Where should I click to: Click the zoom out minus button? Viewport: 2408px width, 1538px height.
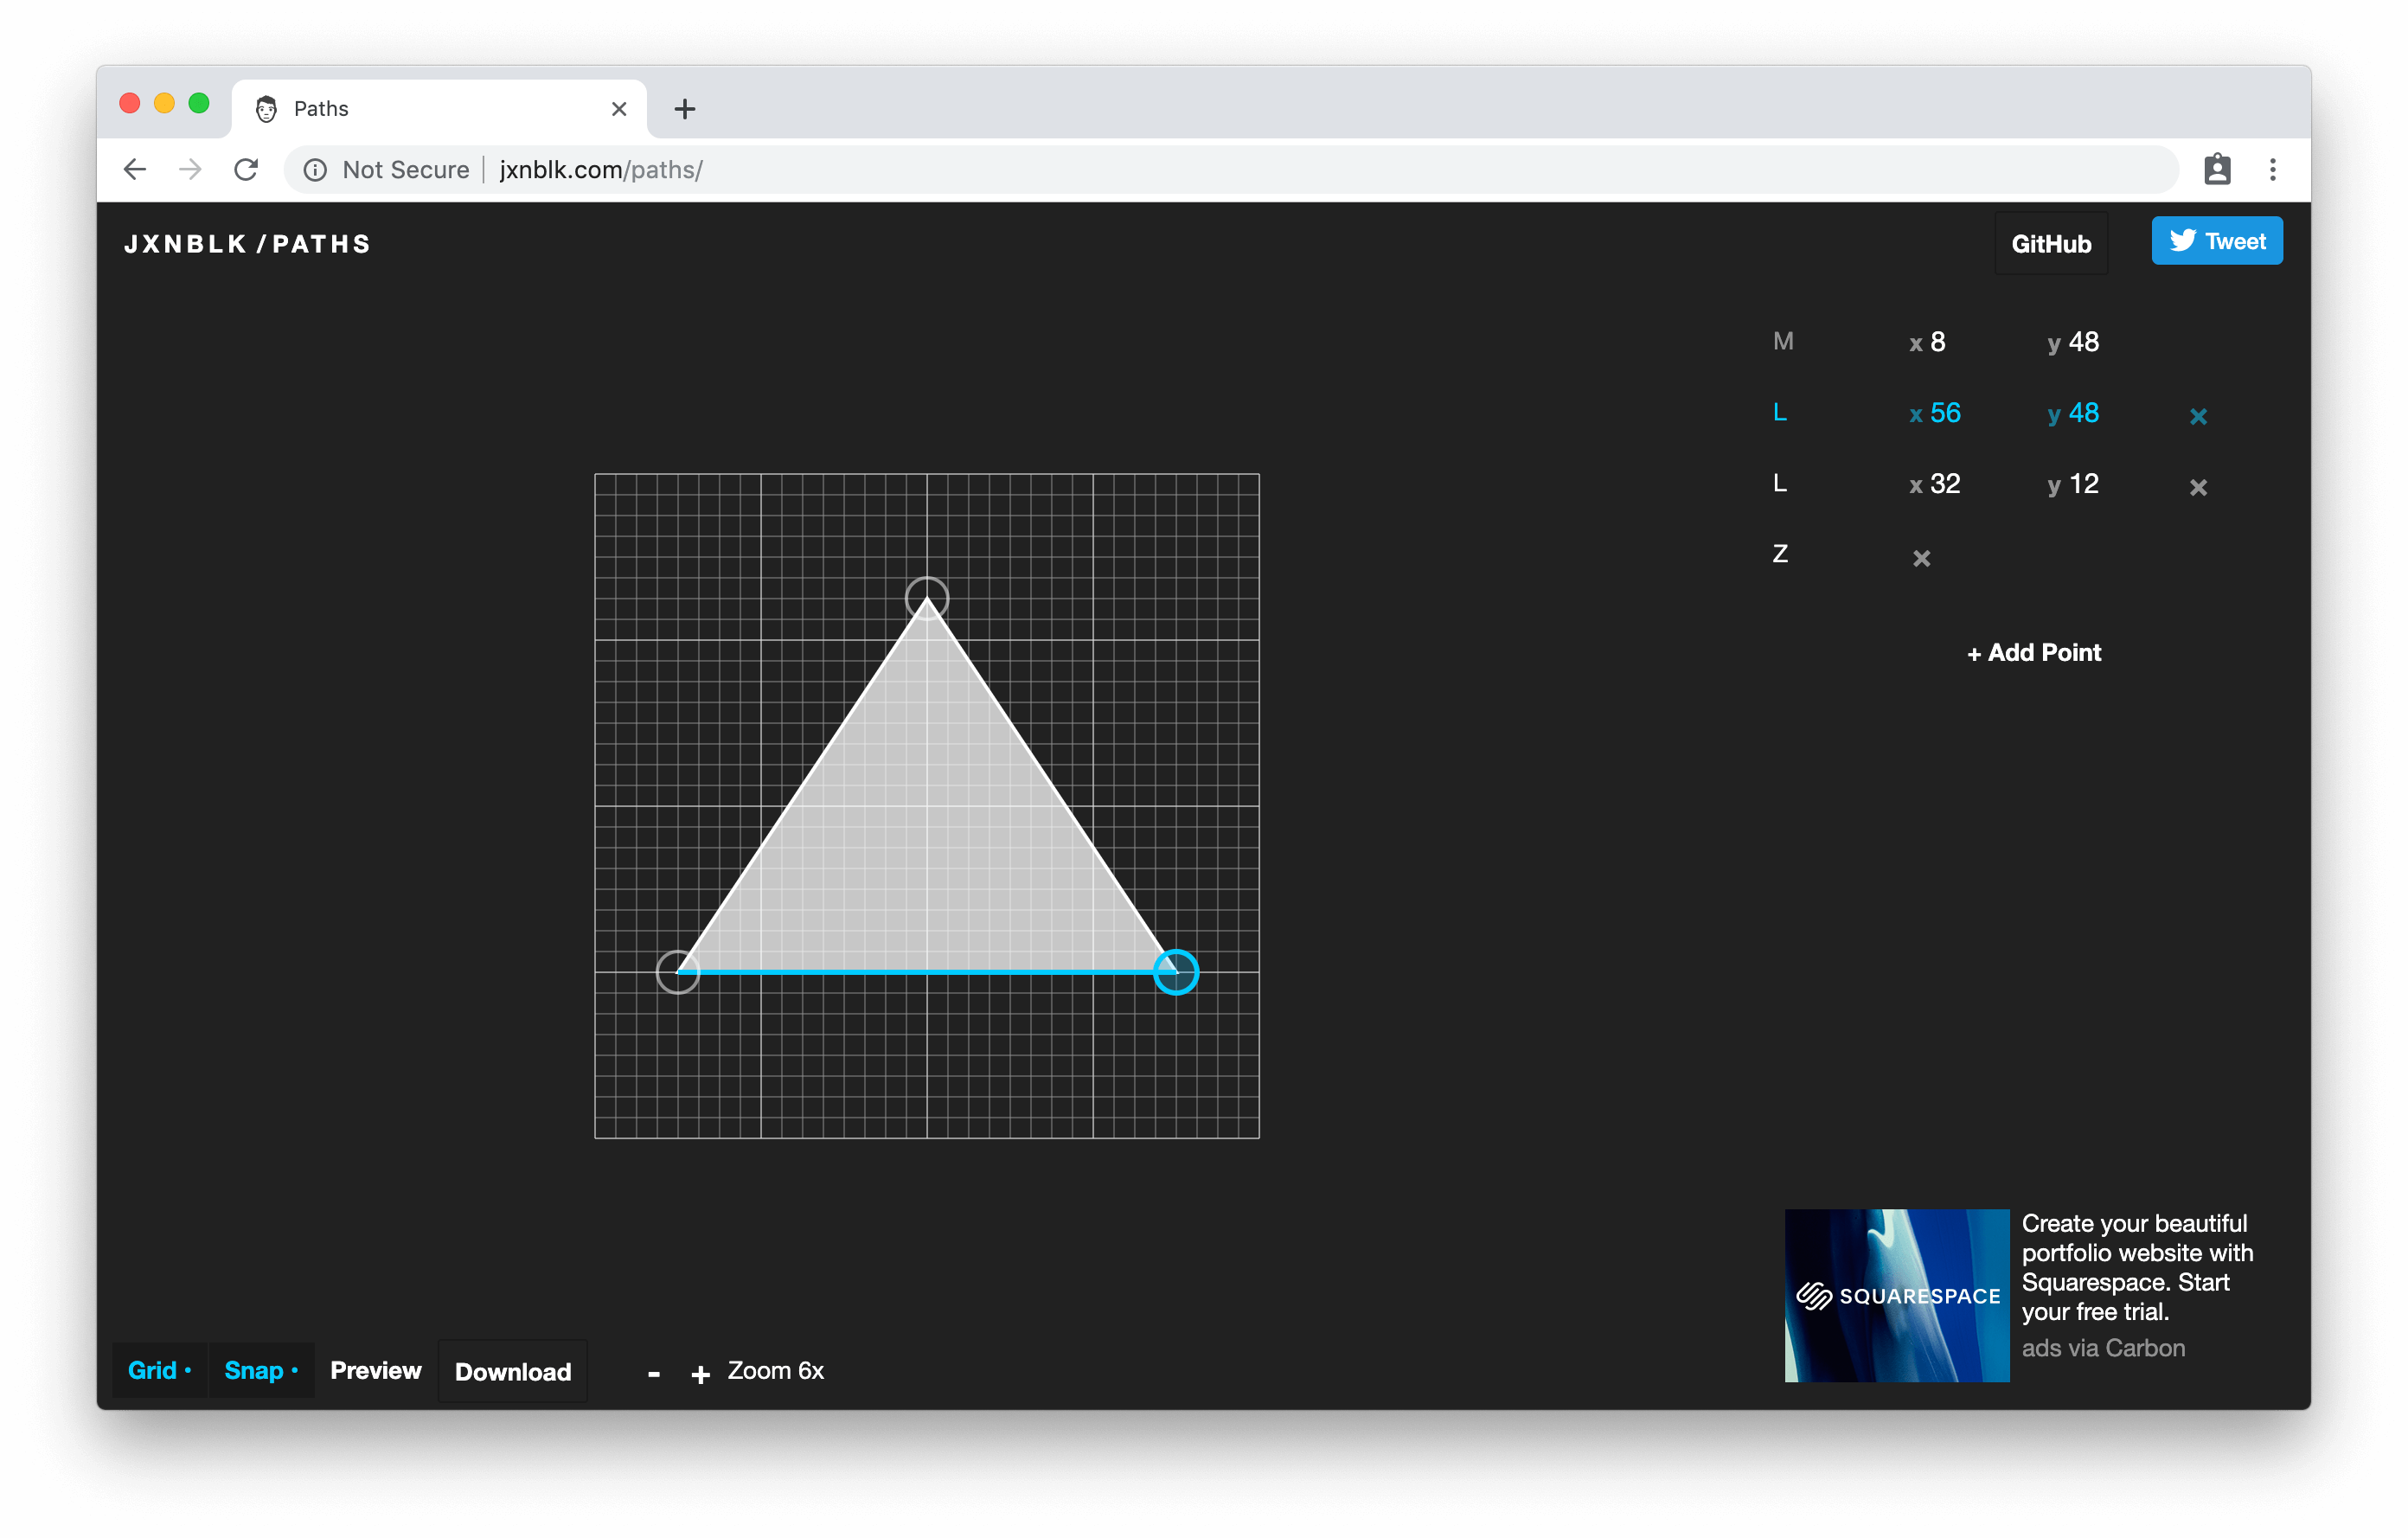[654, 1374]
